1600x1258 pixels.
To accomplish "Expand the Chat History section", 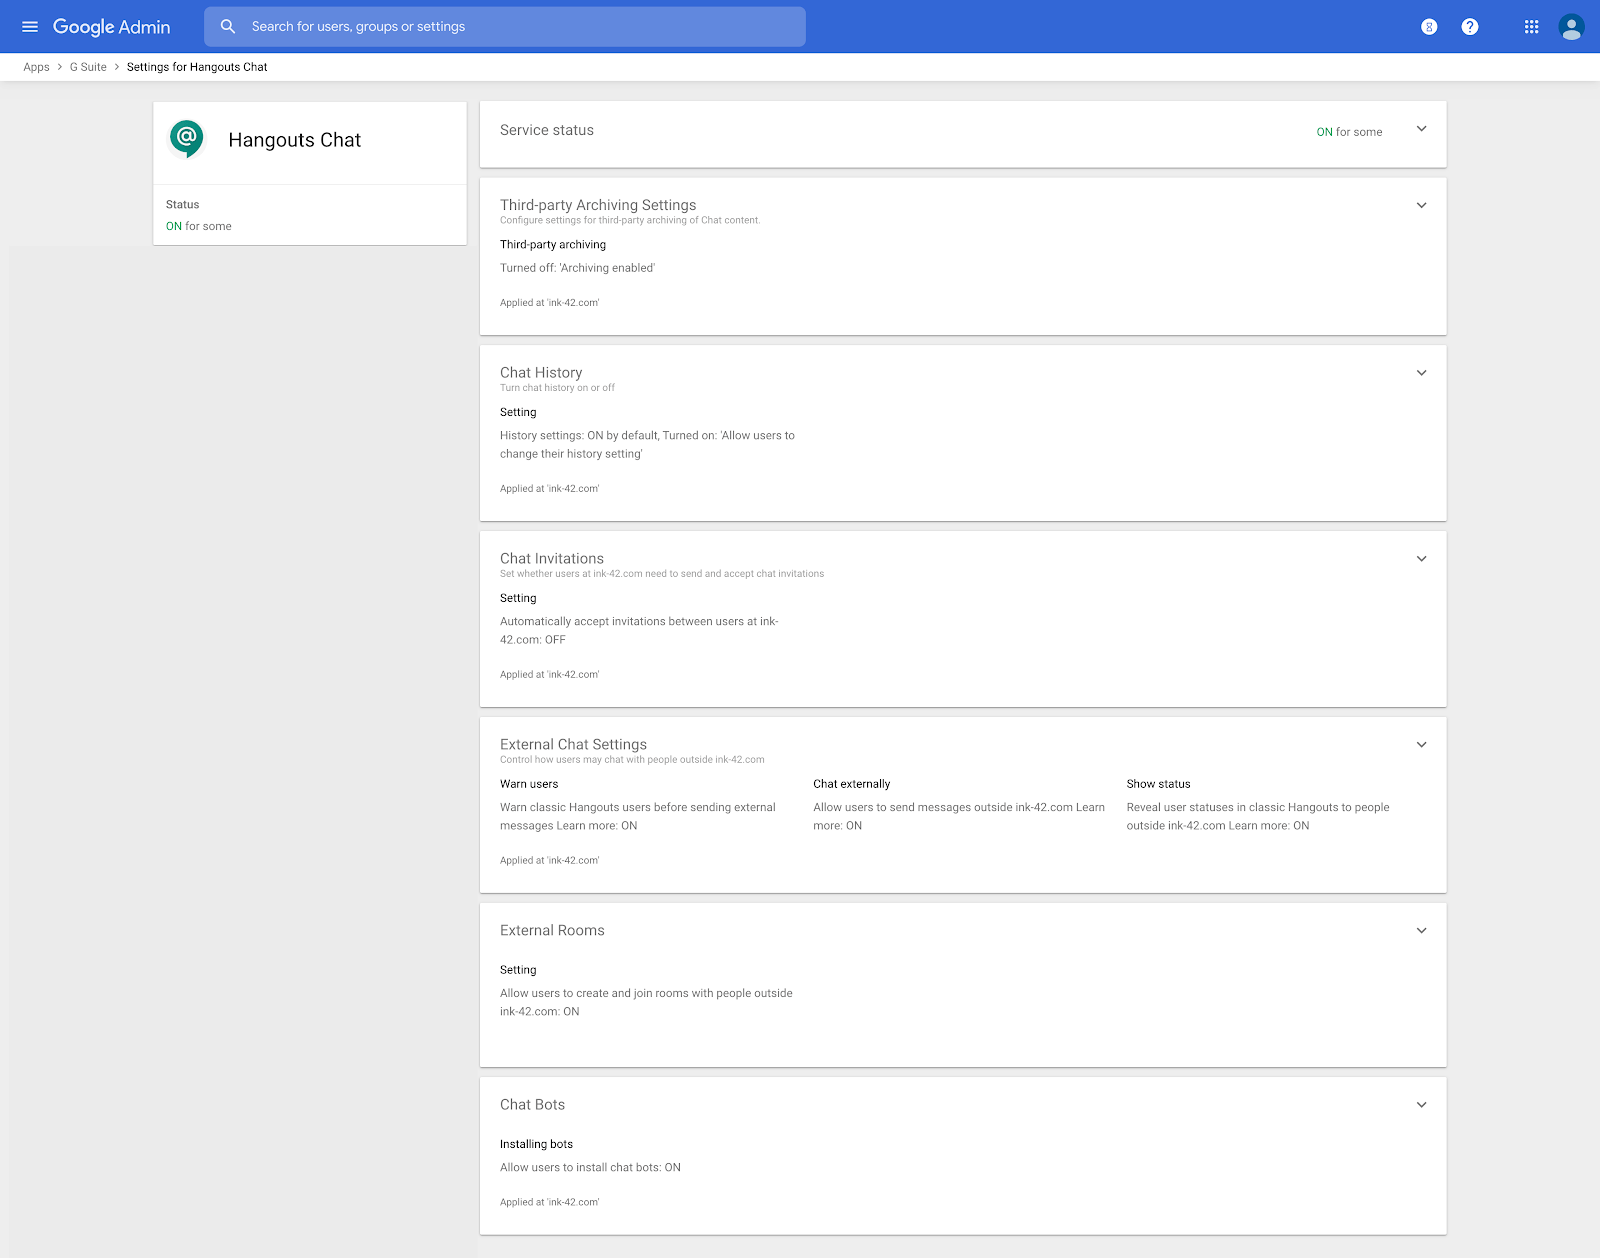I will [x=1421, y=372].
